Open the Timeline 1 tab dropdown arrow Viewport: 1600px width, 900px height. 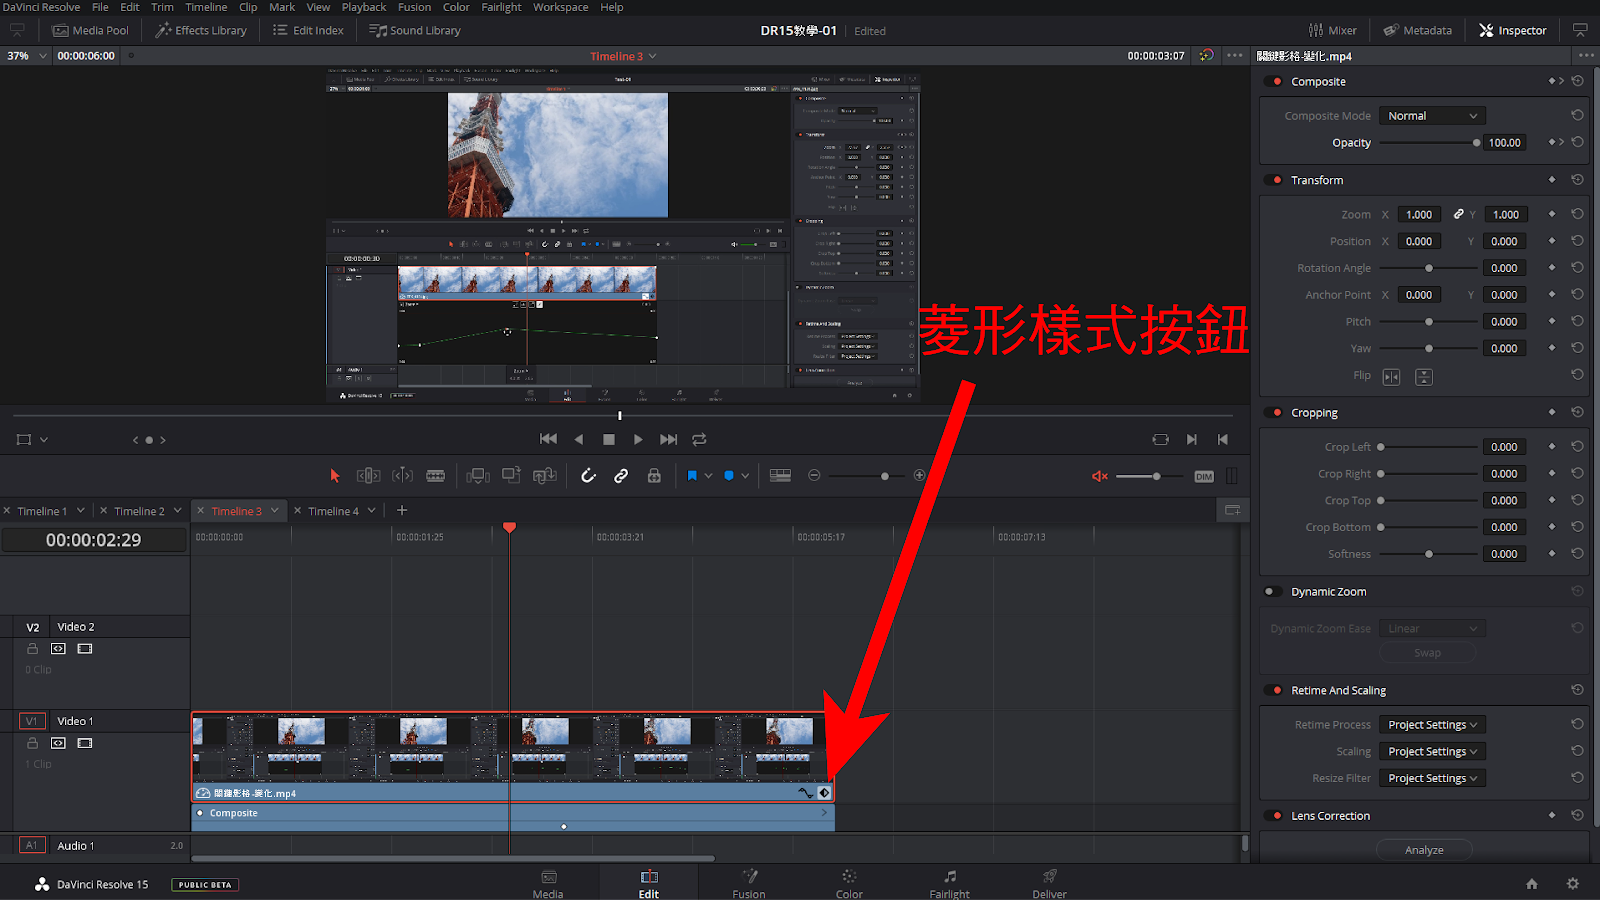point(81,511)
